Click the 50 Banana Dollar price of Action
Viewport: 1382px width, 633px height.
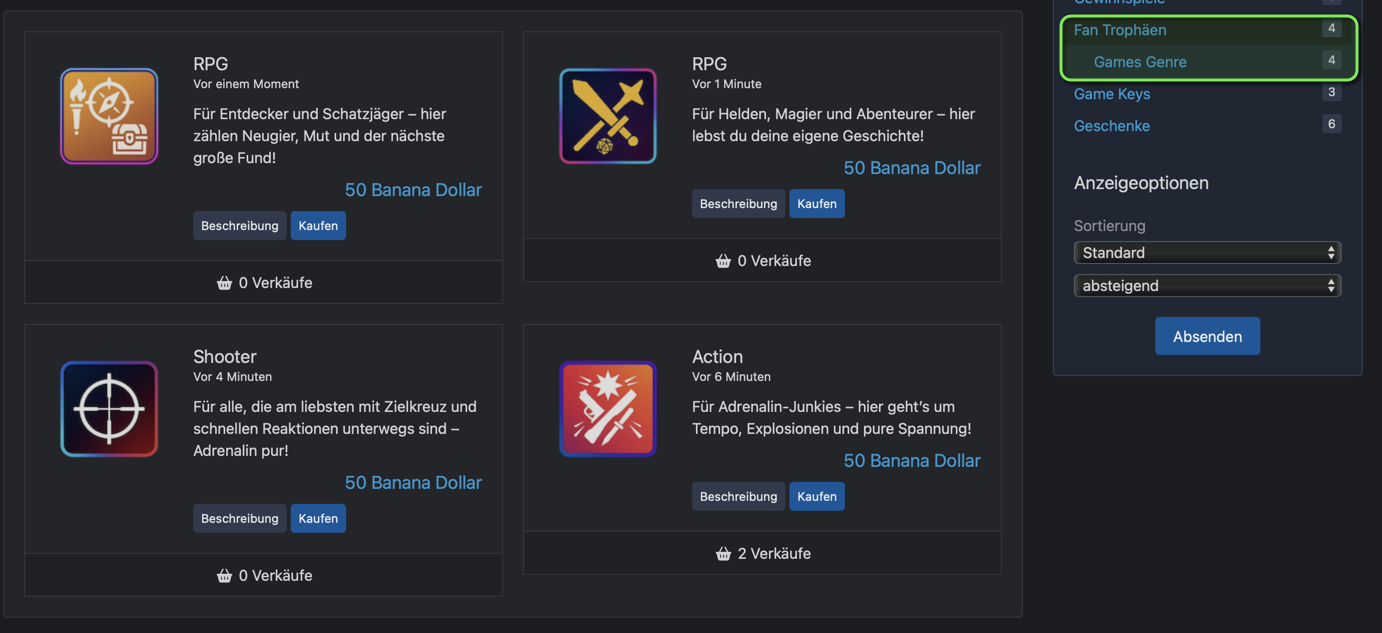912,461
